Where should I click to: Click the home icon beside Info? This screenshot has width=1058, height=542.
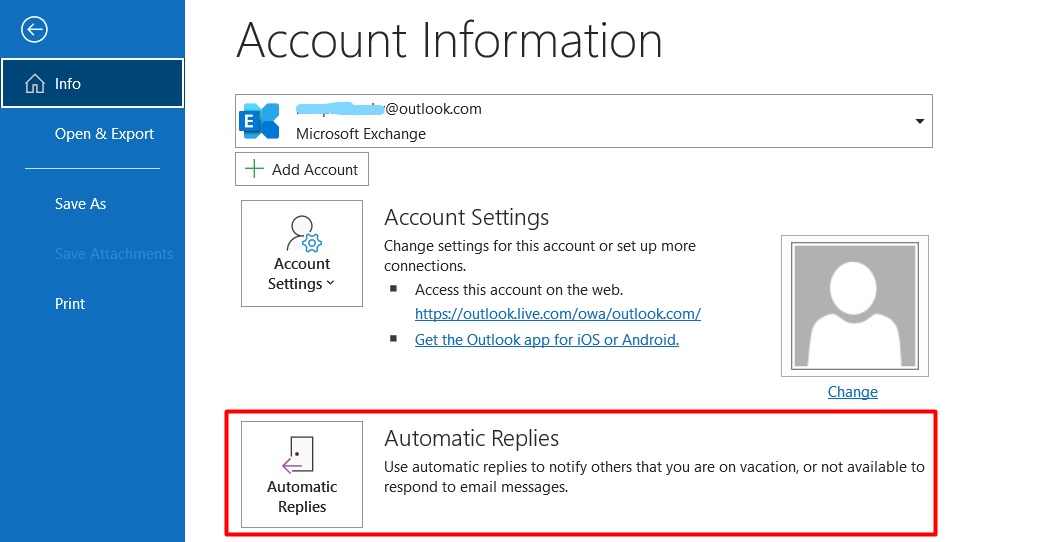point(34,83)
